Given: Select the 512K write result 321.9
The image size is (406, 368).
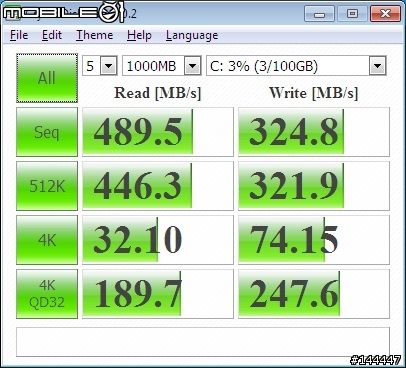Looking at the screenshot, I should [x=314, y=186].
